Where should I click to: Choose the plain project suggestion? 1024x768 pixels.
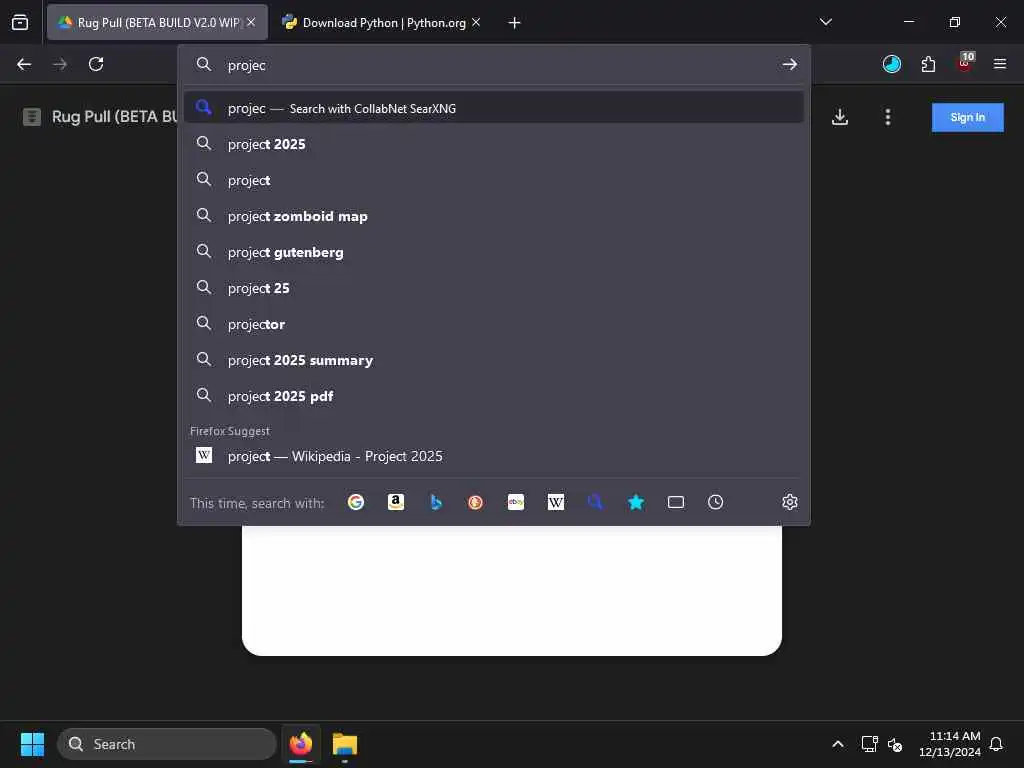(x=494, y=180)
